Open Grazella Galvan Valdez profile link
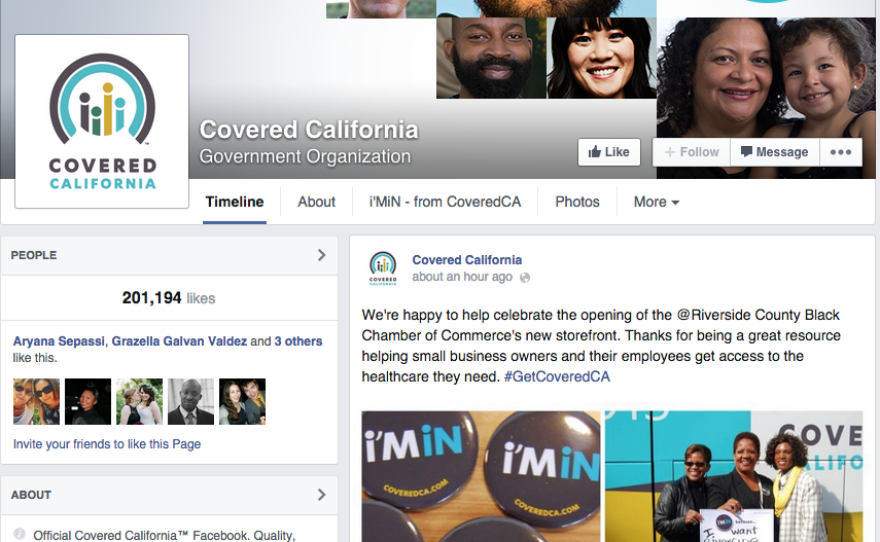Viewport: 880px width, 542px height. click(x=179, y=341)
